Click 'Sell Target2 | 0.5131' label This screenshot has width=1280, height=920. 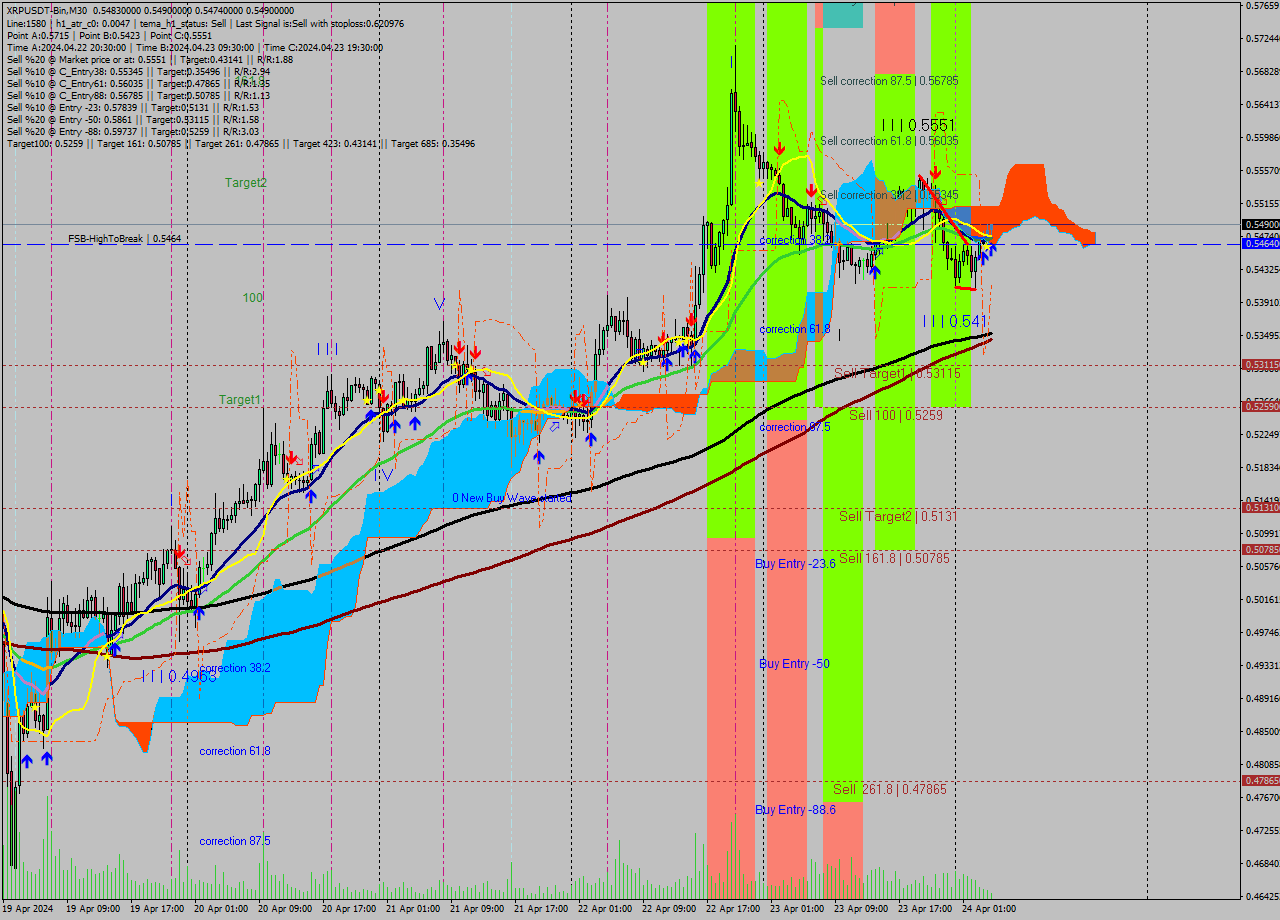(x=897, y=516)
